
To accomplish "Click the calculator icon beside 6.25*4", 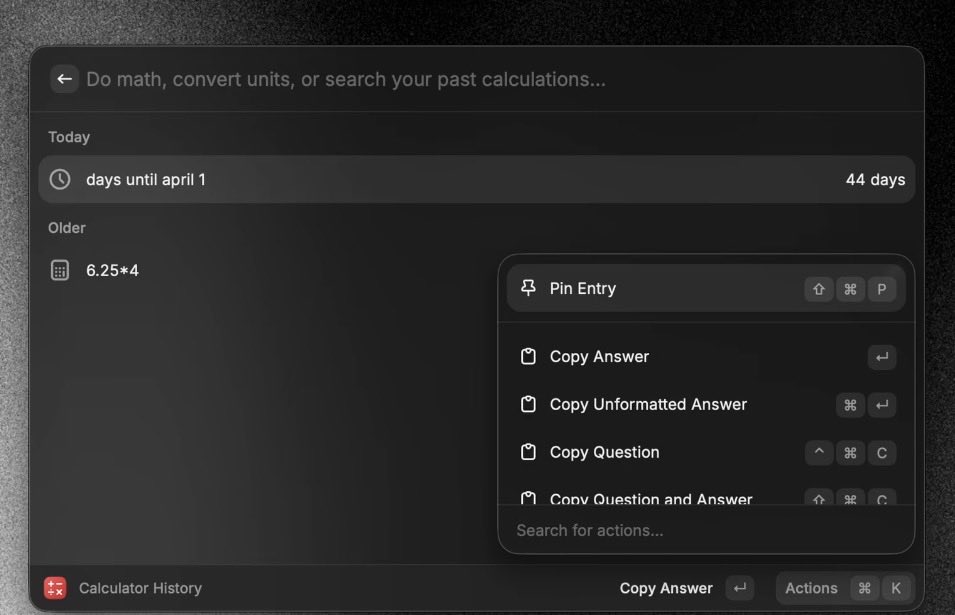I will tap(60, 270).
